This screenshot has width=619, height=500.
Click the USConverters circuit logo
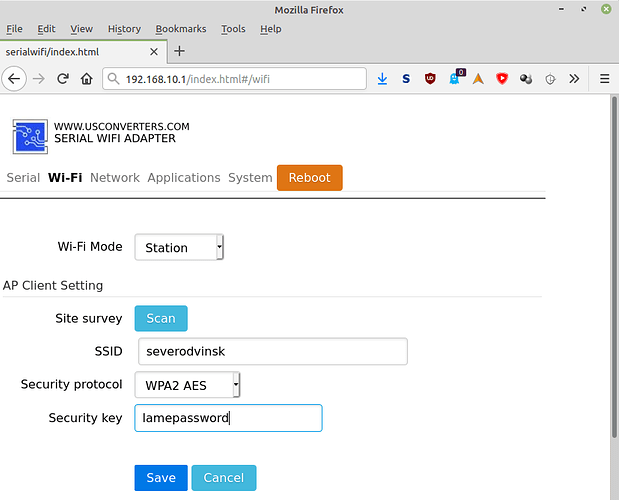point(30,136)
